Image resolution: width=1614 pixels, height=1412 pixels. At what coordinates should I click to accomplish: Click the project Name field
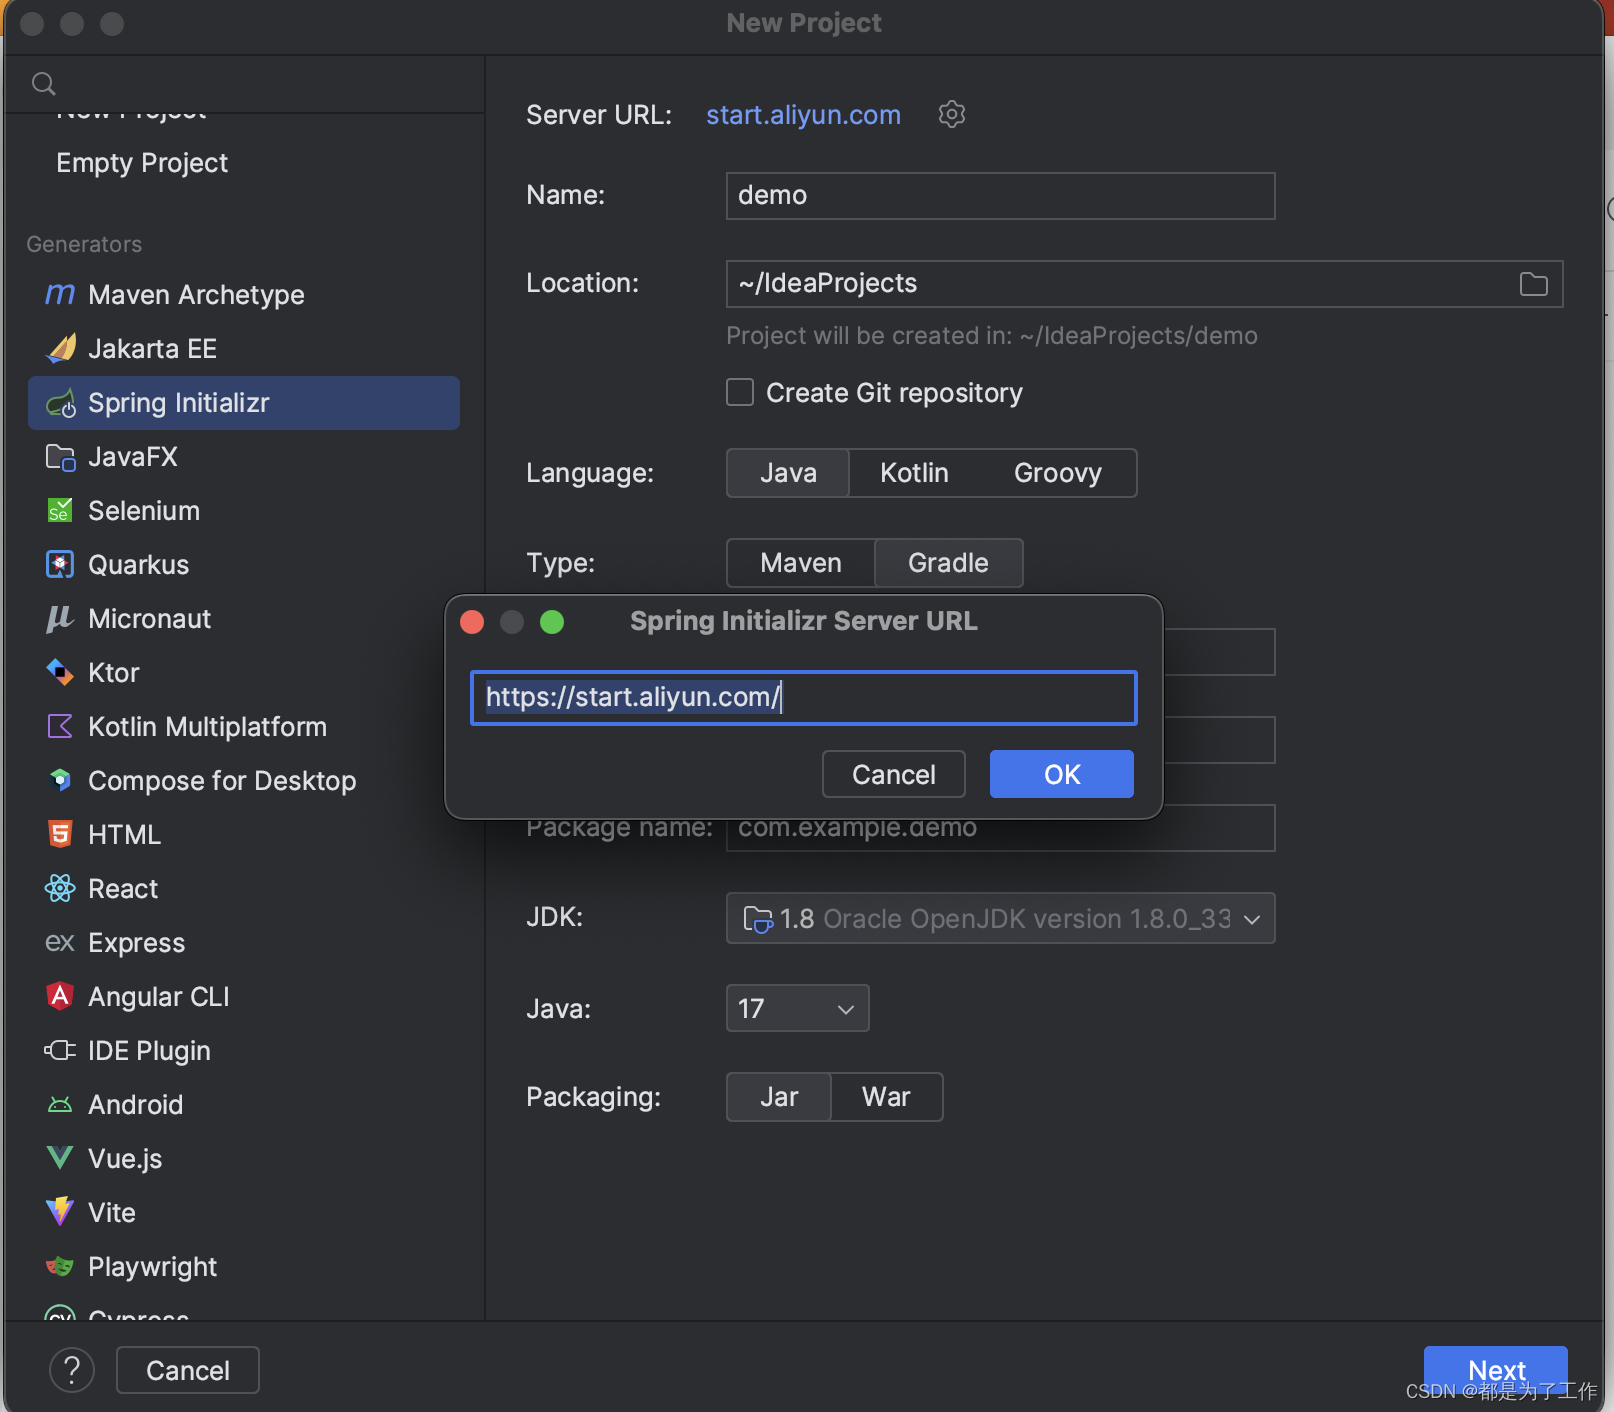1000,196
